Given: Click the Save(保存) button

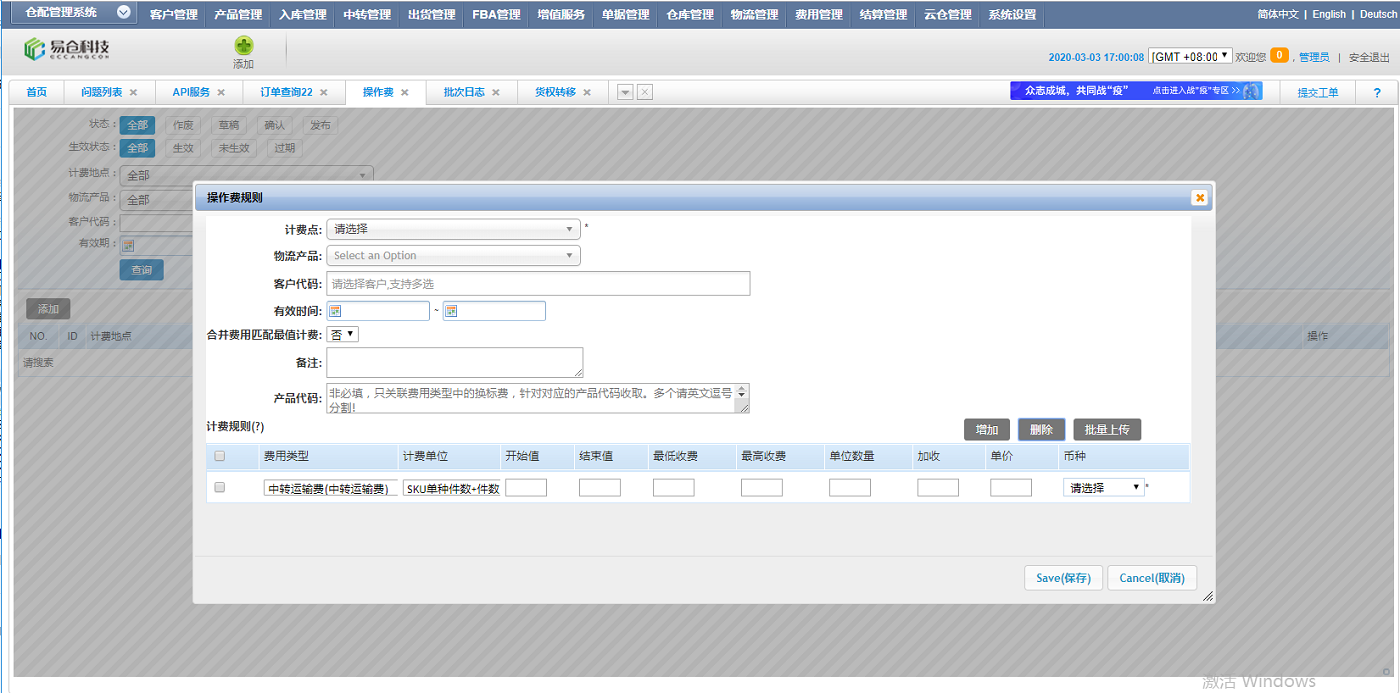Looking at the screenshot, I should 1063,578.
